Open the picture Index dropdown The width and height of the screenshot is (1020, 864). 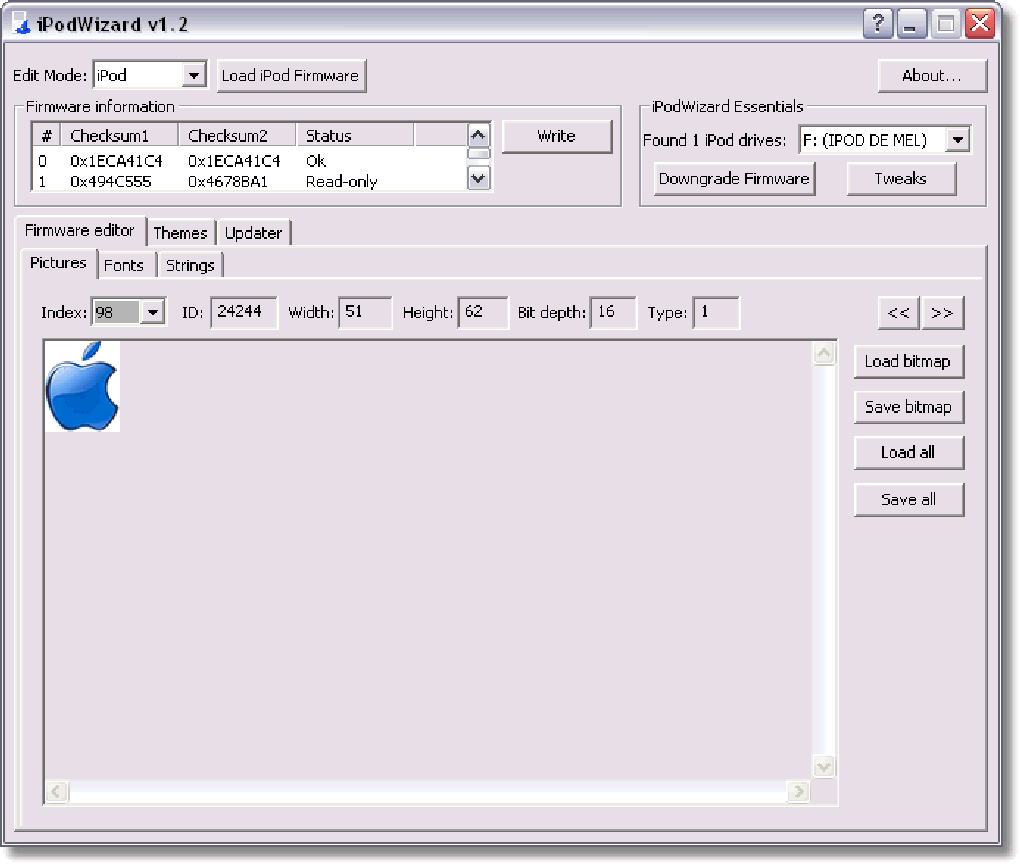(x=153, y=312)
